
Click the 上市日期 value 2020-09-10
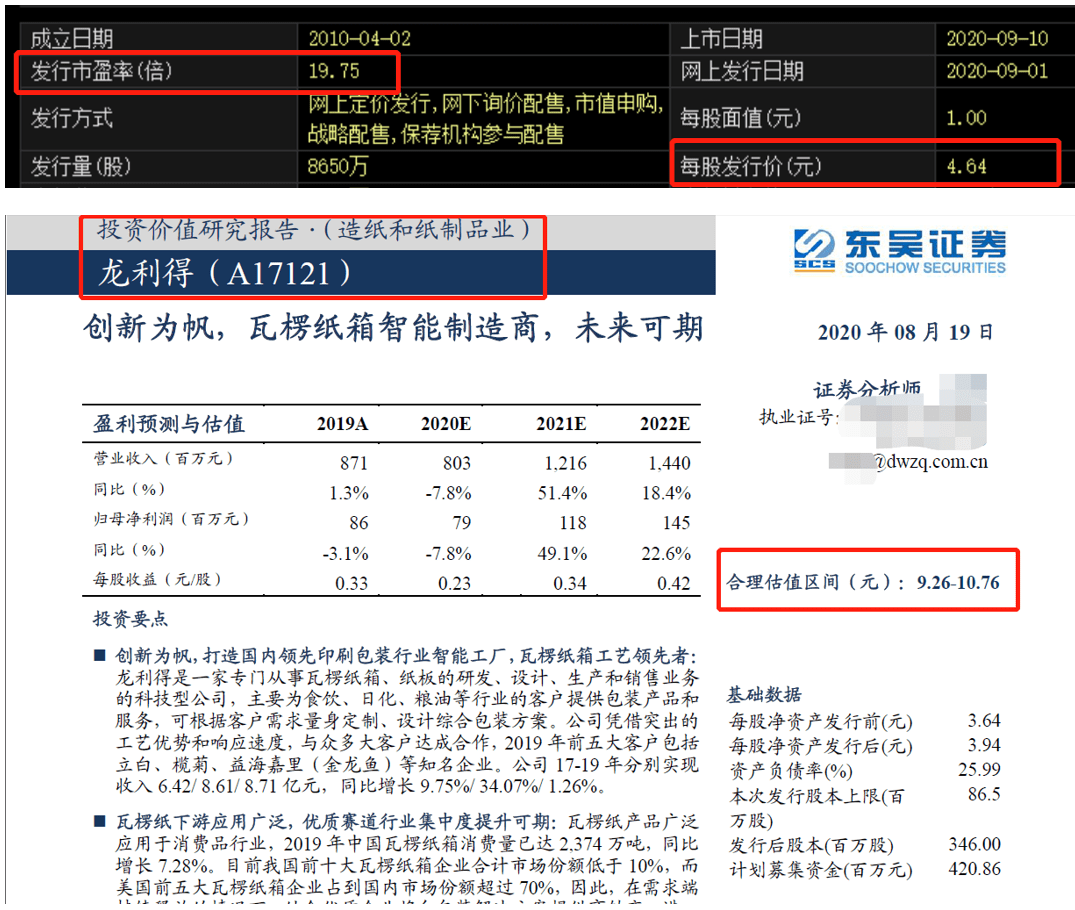point(997,38)
